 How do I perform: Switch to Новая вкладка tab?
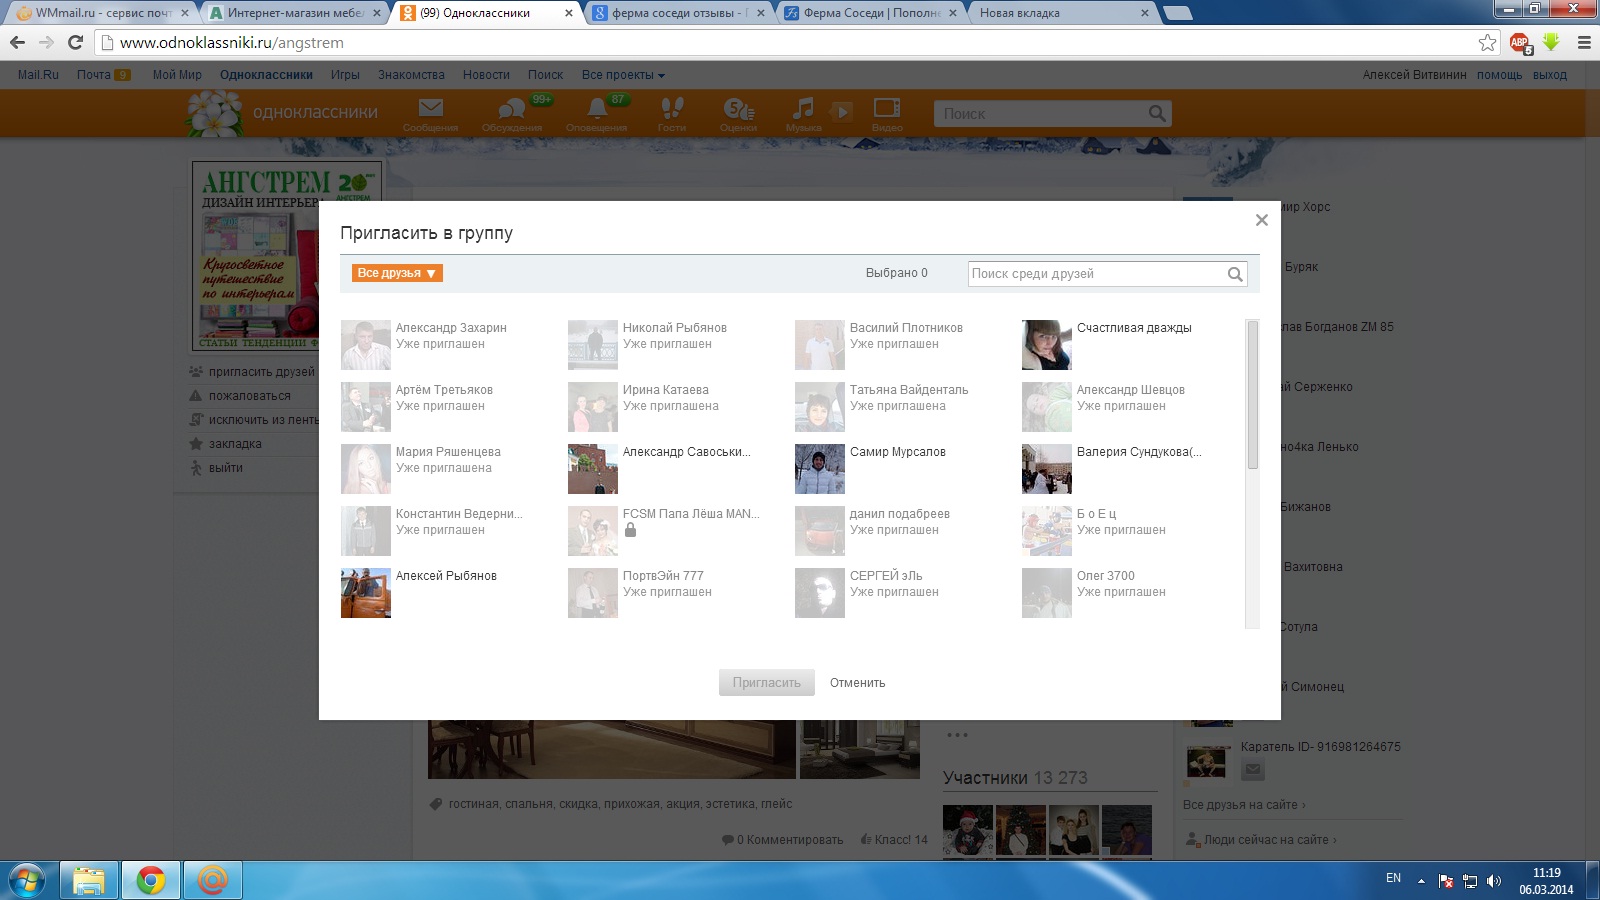click(1062, 13)
